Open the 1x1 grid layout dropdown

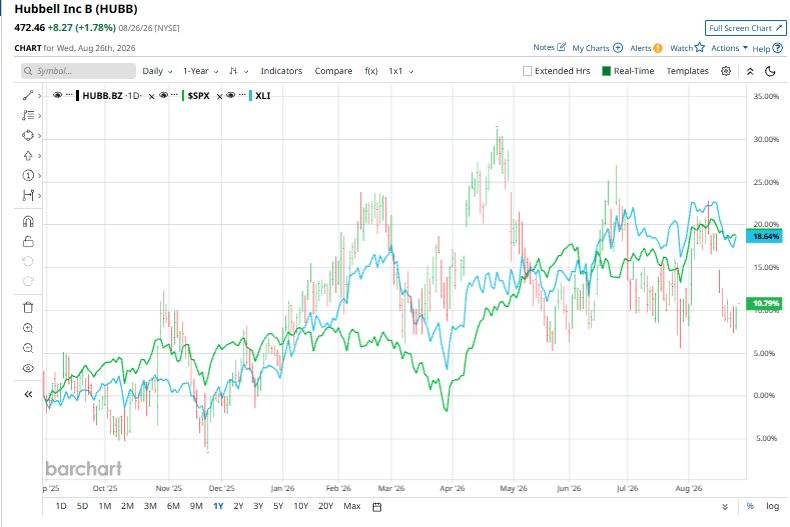point(401,71)
